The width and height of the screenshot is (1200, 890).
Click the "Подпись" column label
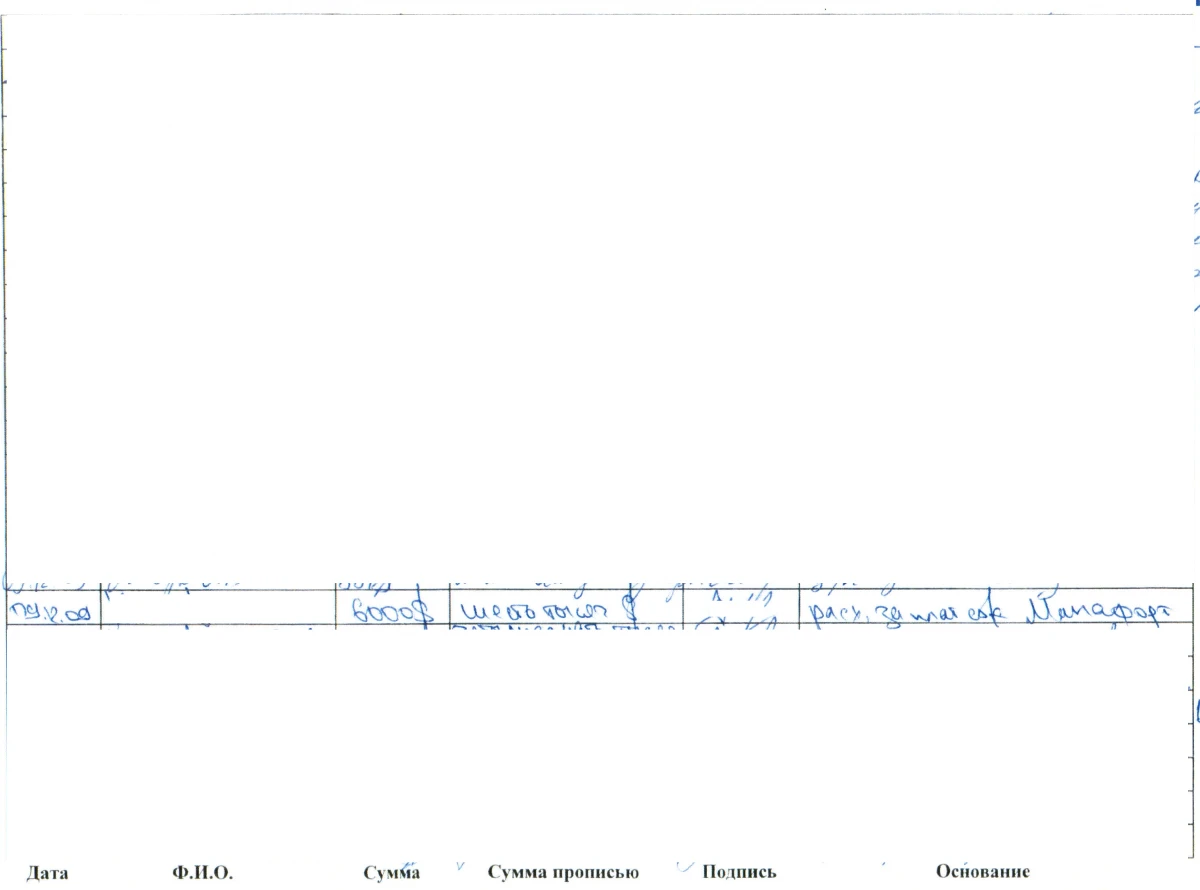(x=740, y=873)
